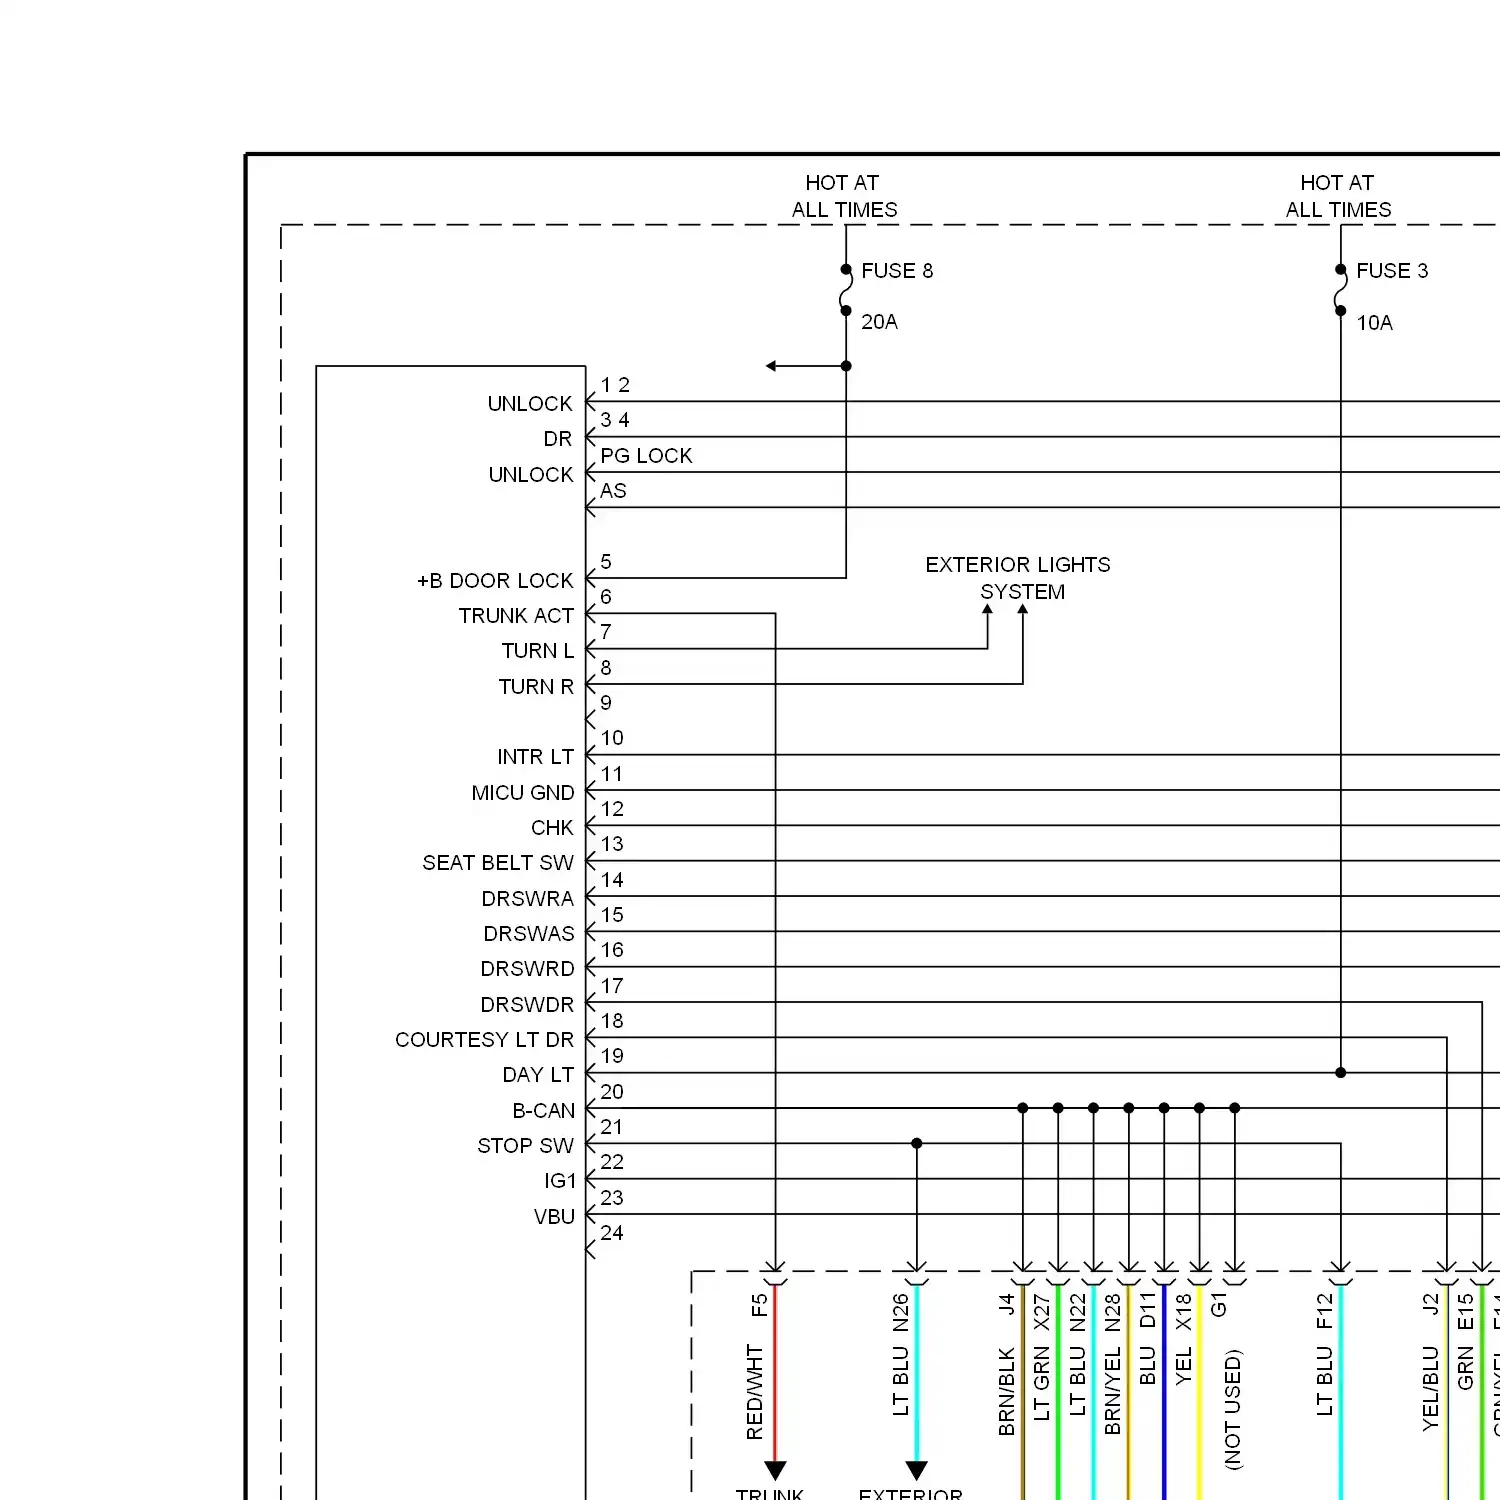This screenshot has width=1500, height=1500.
Task: Click the '1 2' pin label
Action: pyautogui.click(x=615, y=385)
